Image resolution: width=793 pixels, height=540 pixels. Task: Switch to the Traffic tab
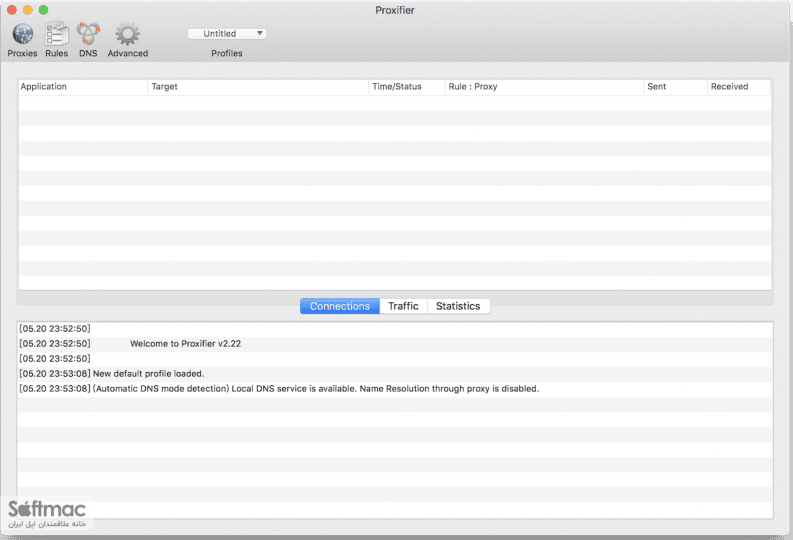(x=403, y=306)
